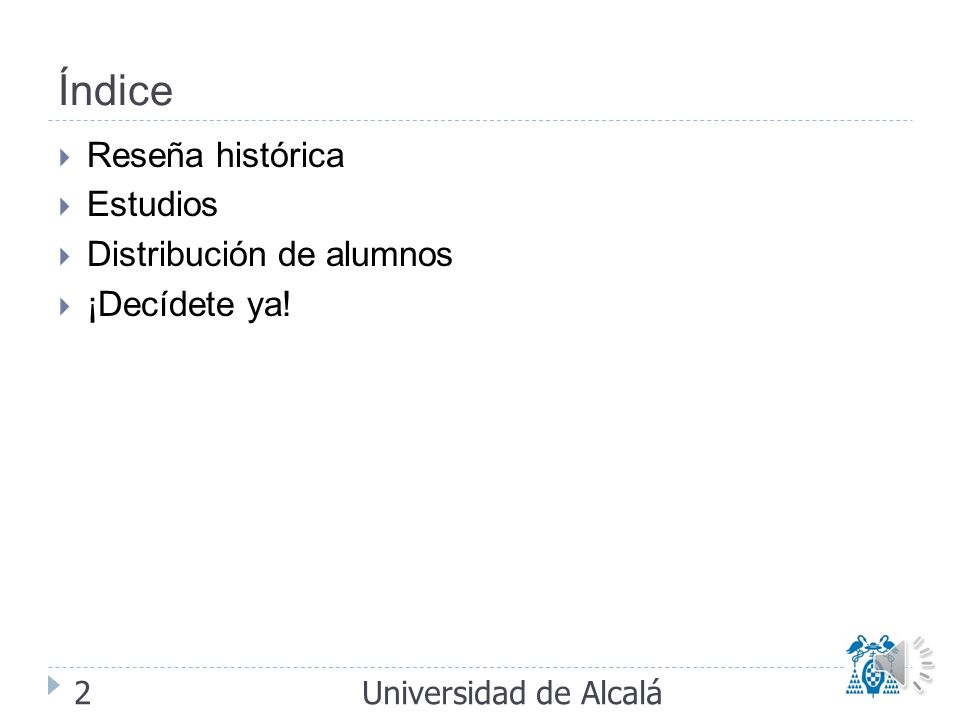Click the bullet arrow beside Estudios
The height and width of the screenshot is (720, 960).
[65, 206]
